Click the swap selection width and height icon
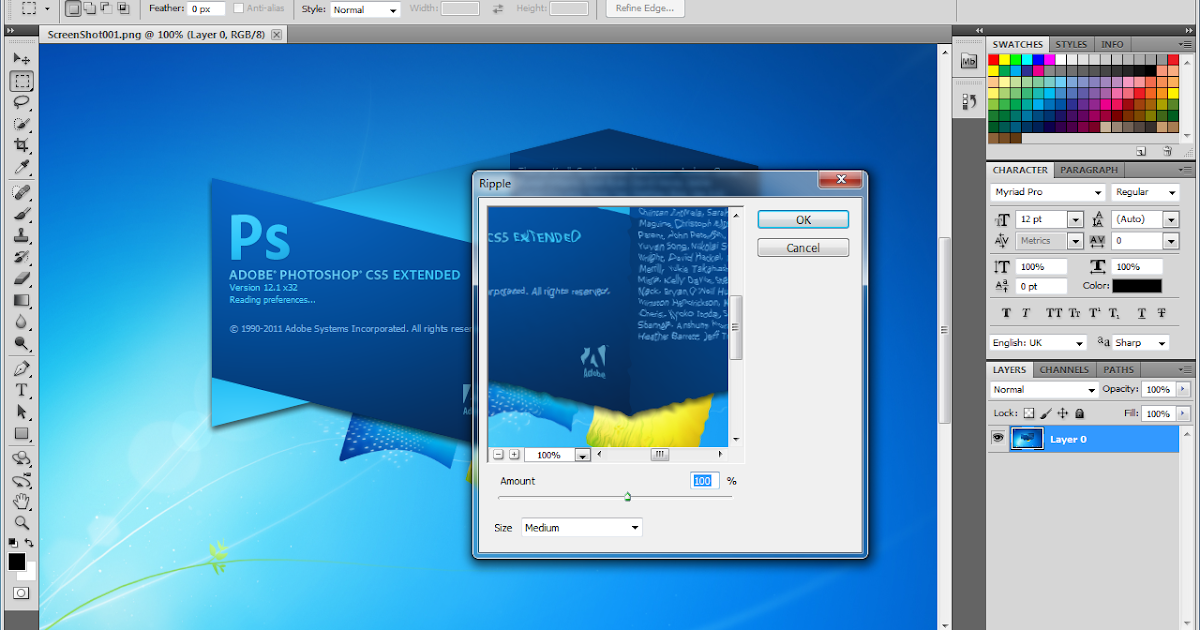 [x=498, y=9]
